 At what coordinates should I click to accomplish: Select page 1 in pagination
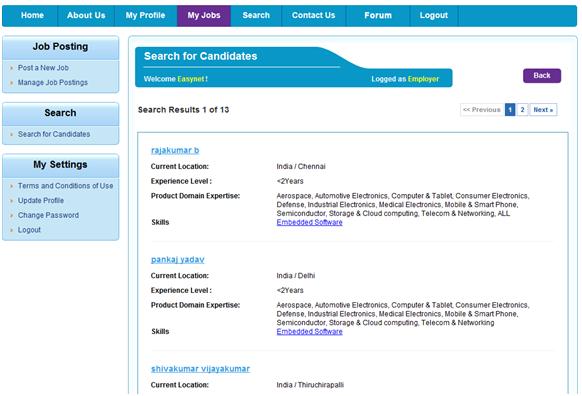click(510, 109)
